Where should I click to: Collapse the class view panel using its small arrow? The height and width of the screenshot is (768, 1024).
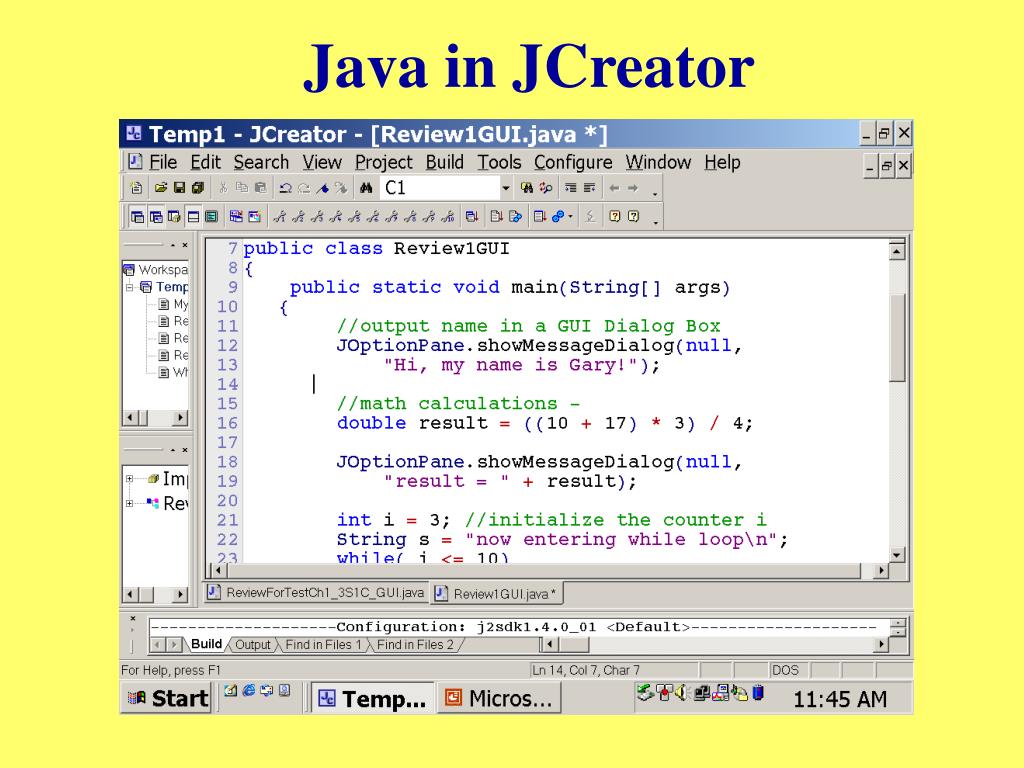172,450
